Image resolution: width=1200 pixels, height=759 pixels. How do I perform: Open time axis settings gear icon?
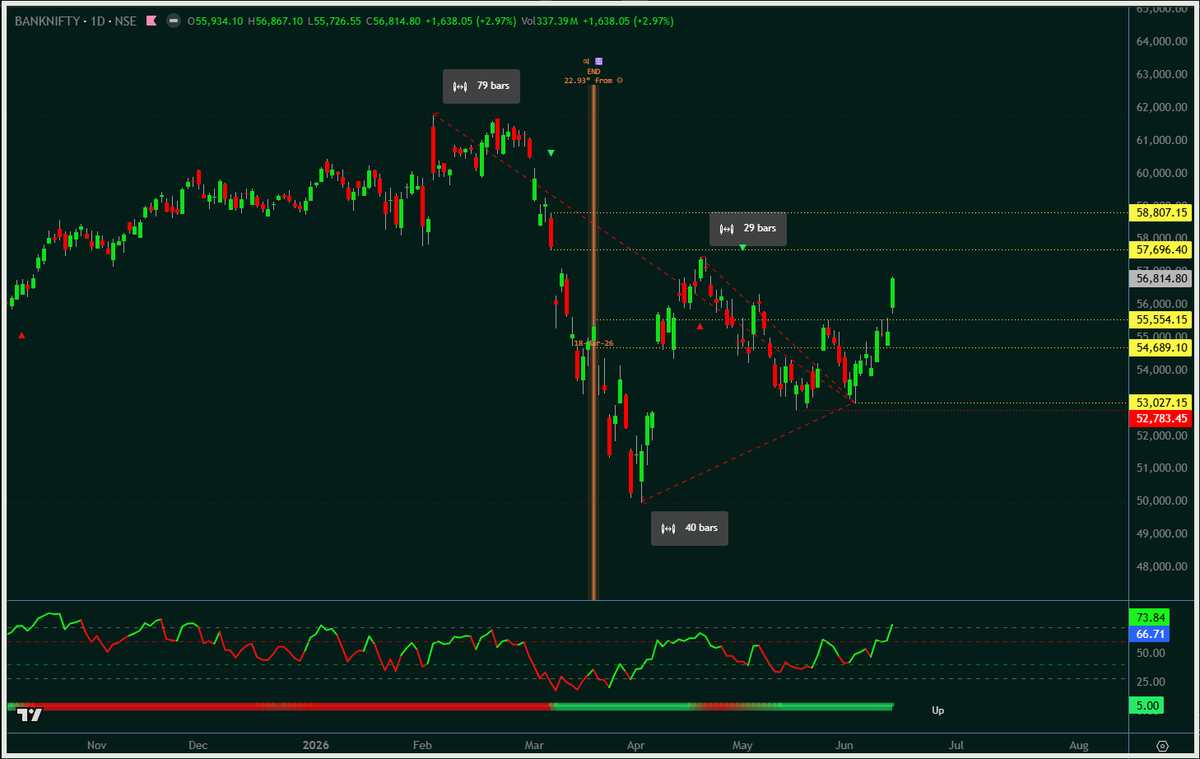click(1162, 746)
